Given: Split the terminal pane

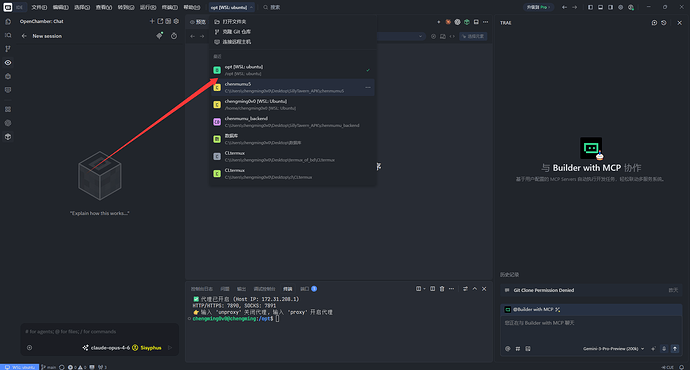Looking at the screenshot, I should [x=433, y=289].
